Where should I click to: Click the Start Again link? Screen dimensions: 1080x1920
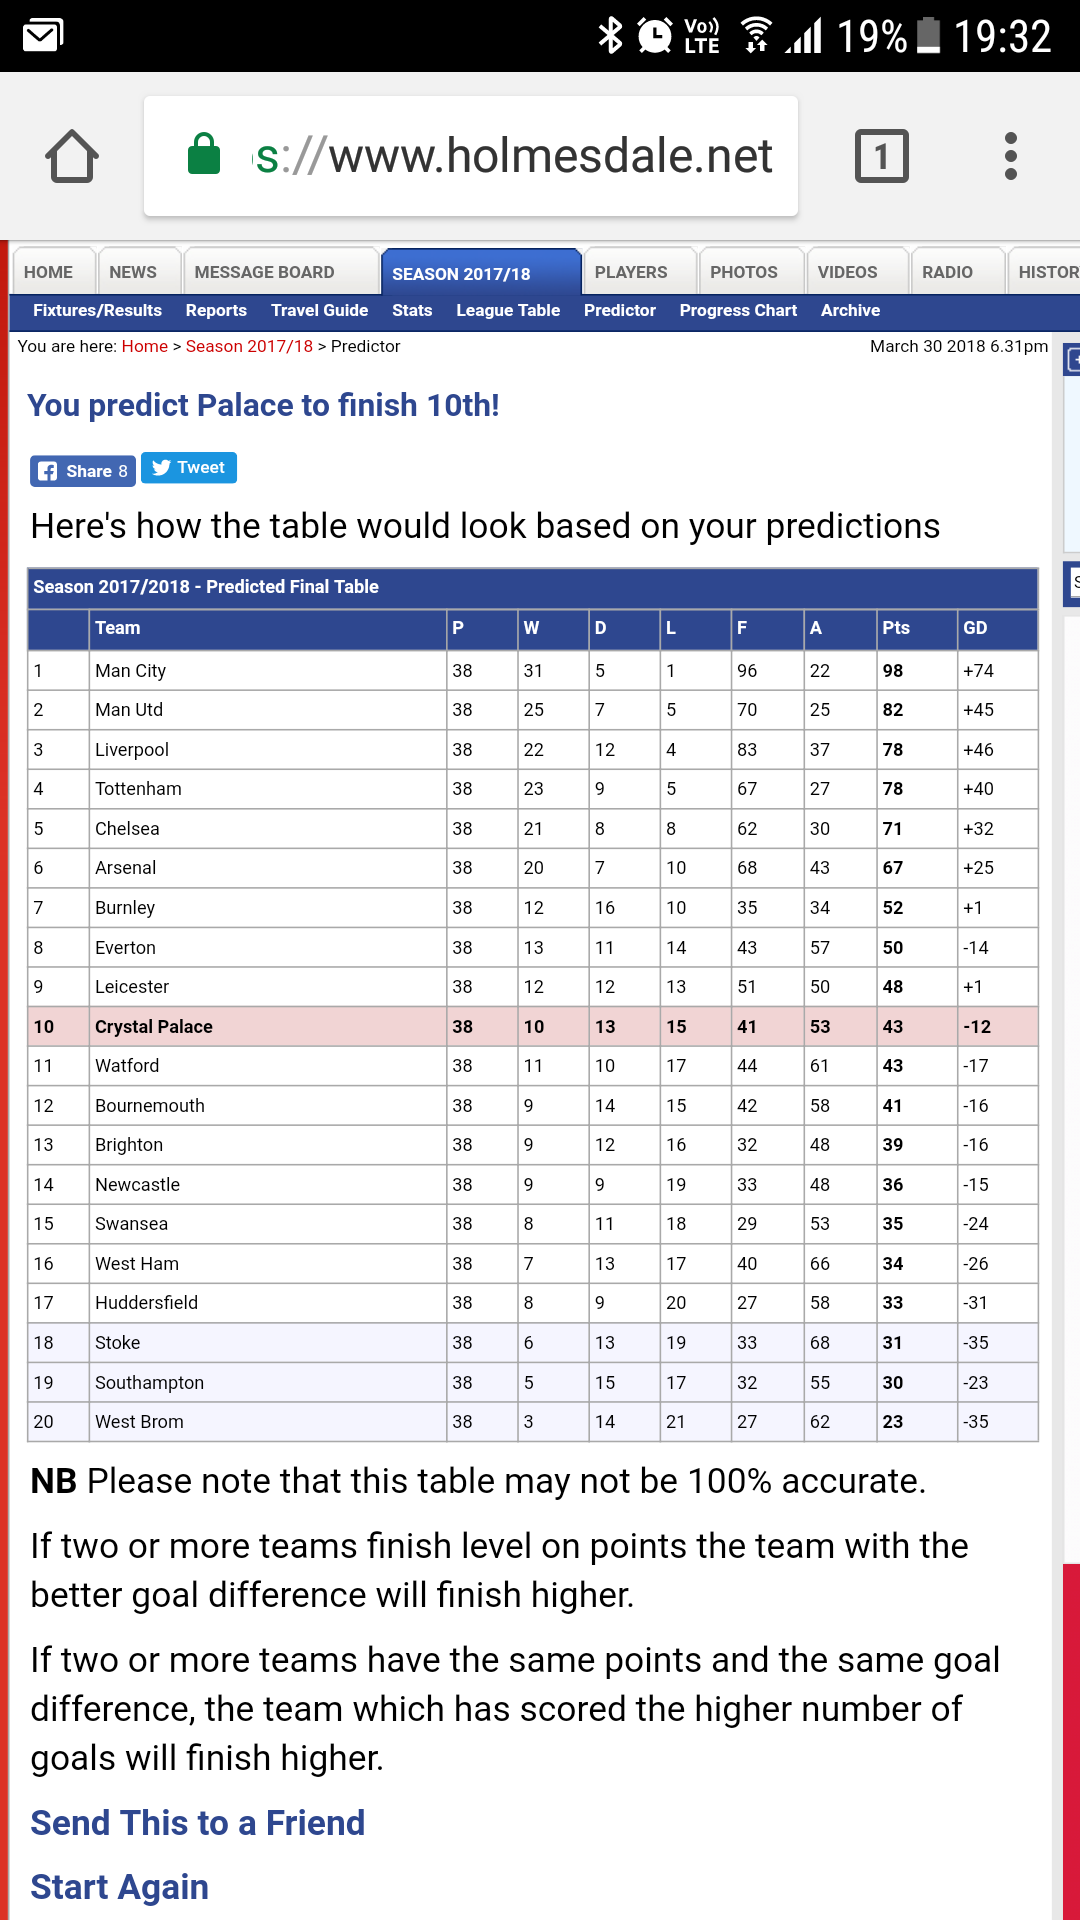(x=119, y=1887)
